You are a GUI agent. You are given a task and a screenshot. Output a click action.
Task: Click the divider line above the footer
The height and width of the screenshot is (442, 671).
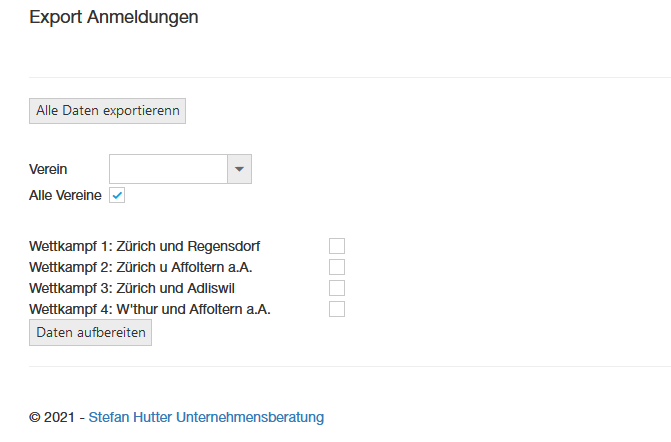click(335, 366)
